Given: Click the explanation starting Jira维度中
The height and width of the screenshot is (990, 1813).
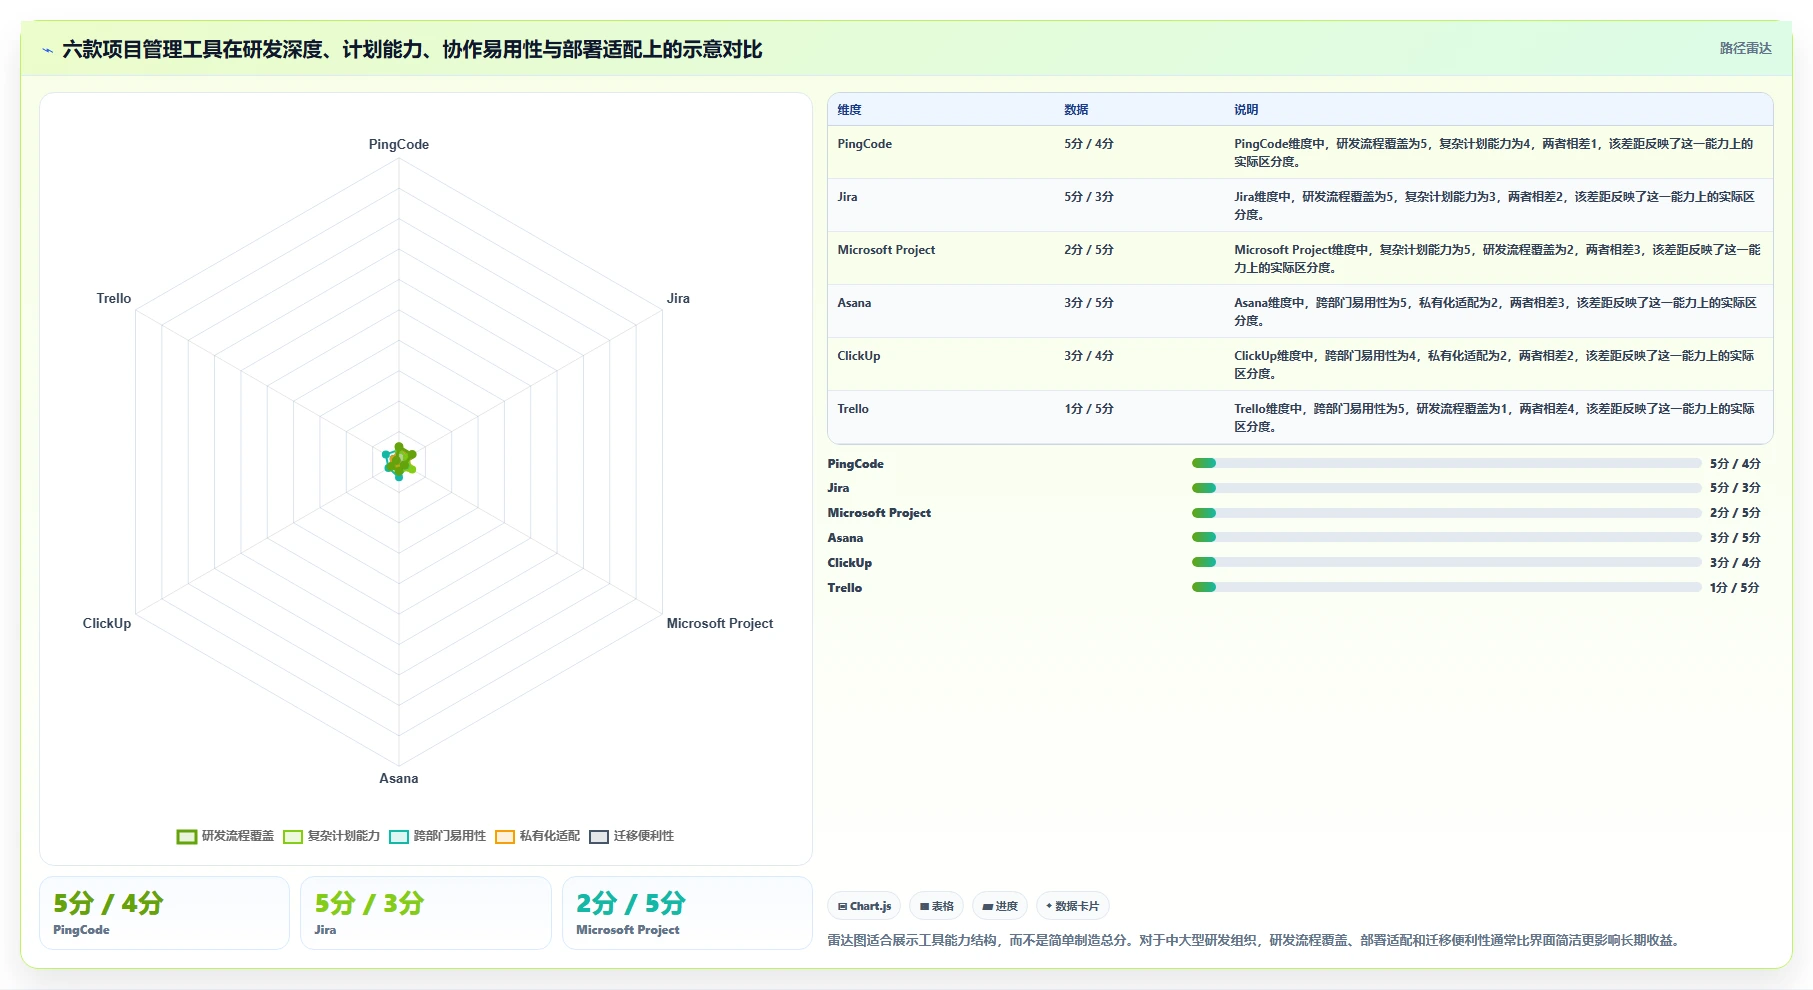Looking at the screenshot, I should click(1494, 206).
